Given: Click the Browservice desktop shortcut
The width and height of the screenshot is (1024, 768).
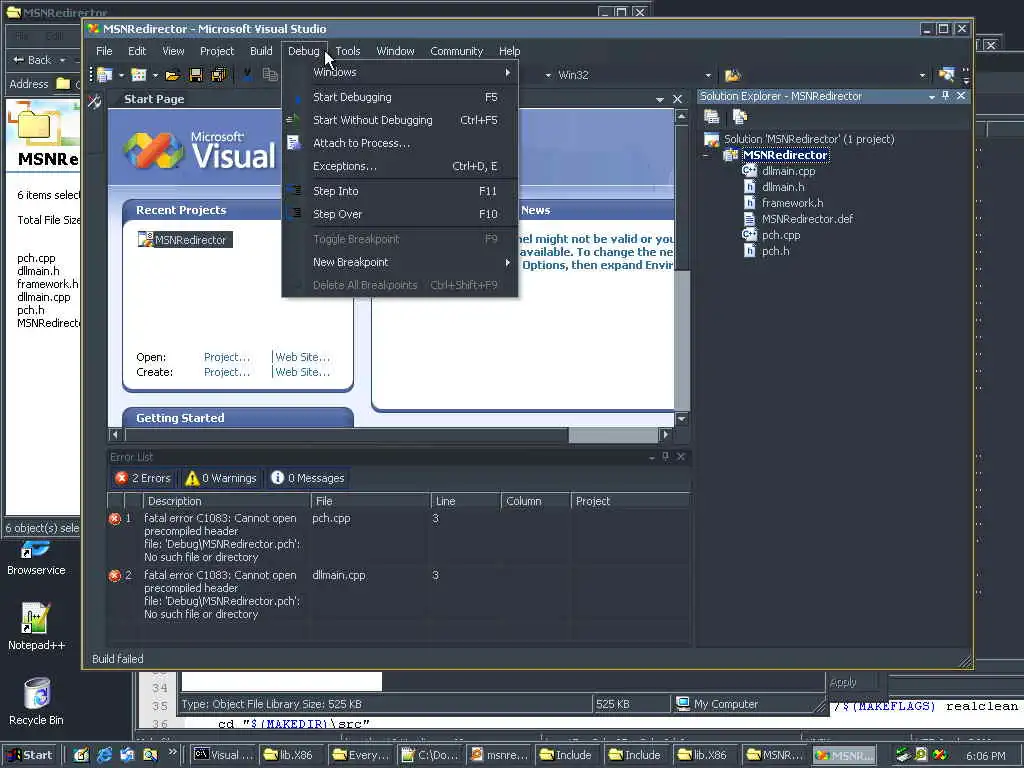Looking at the screenshot, I should [36, 558].
